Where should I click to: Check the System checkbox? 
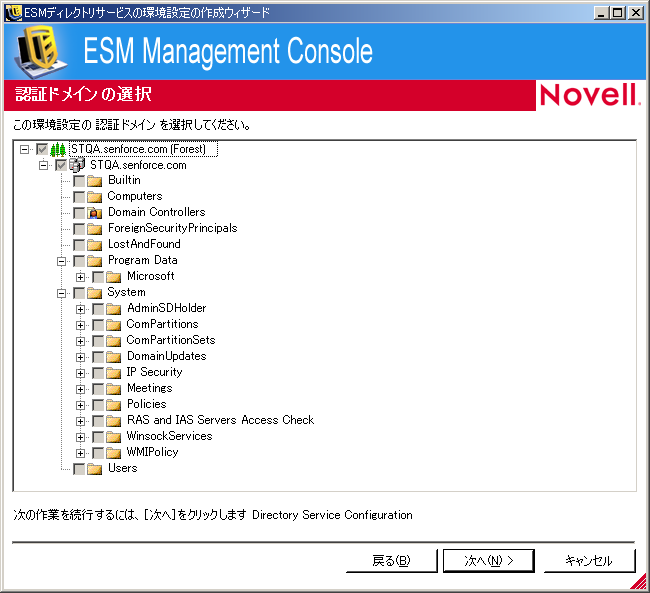(79, 293)
